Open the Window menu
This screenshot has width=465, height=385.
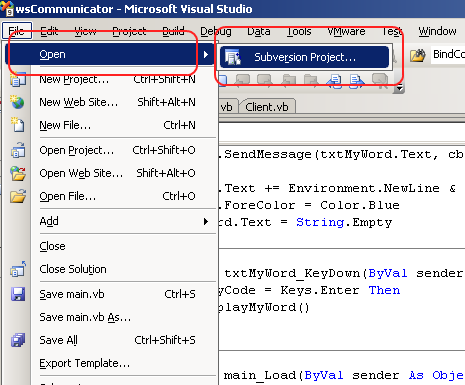click(x=437, y=31)
